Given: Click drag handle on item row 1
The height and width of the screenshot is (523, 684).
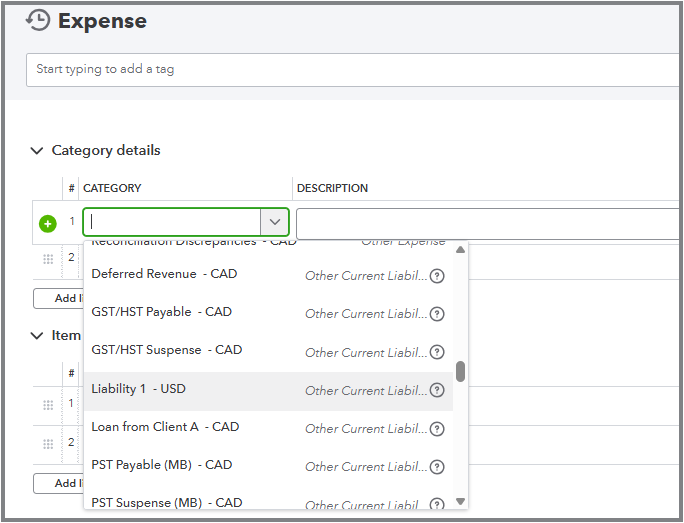Looking at the screenshot, I should (x=48, y=404).
